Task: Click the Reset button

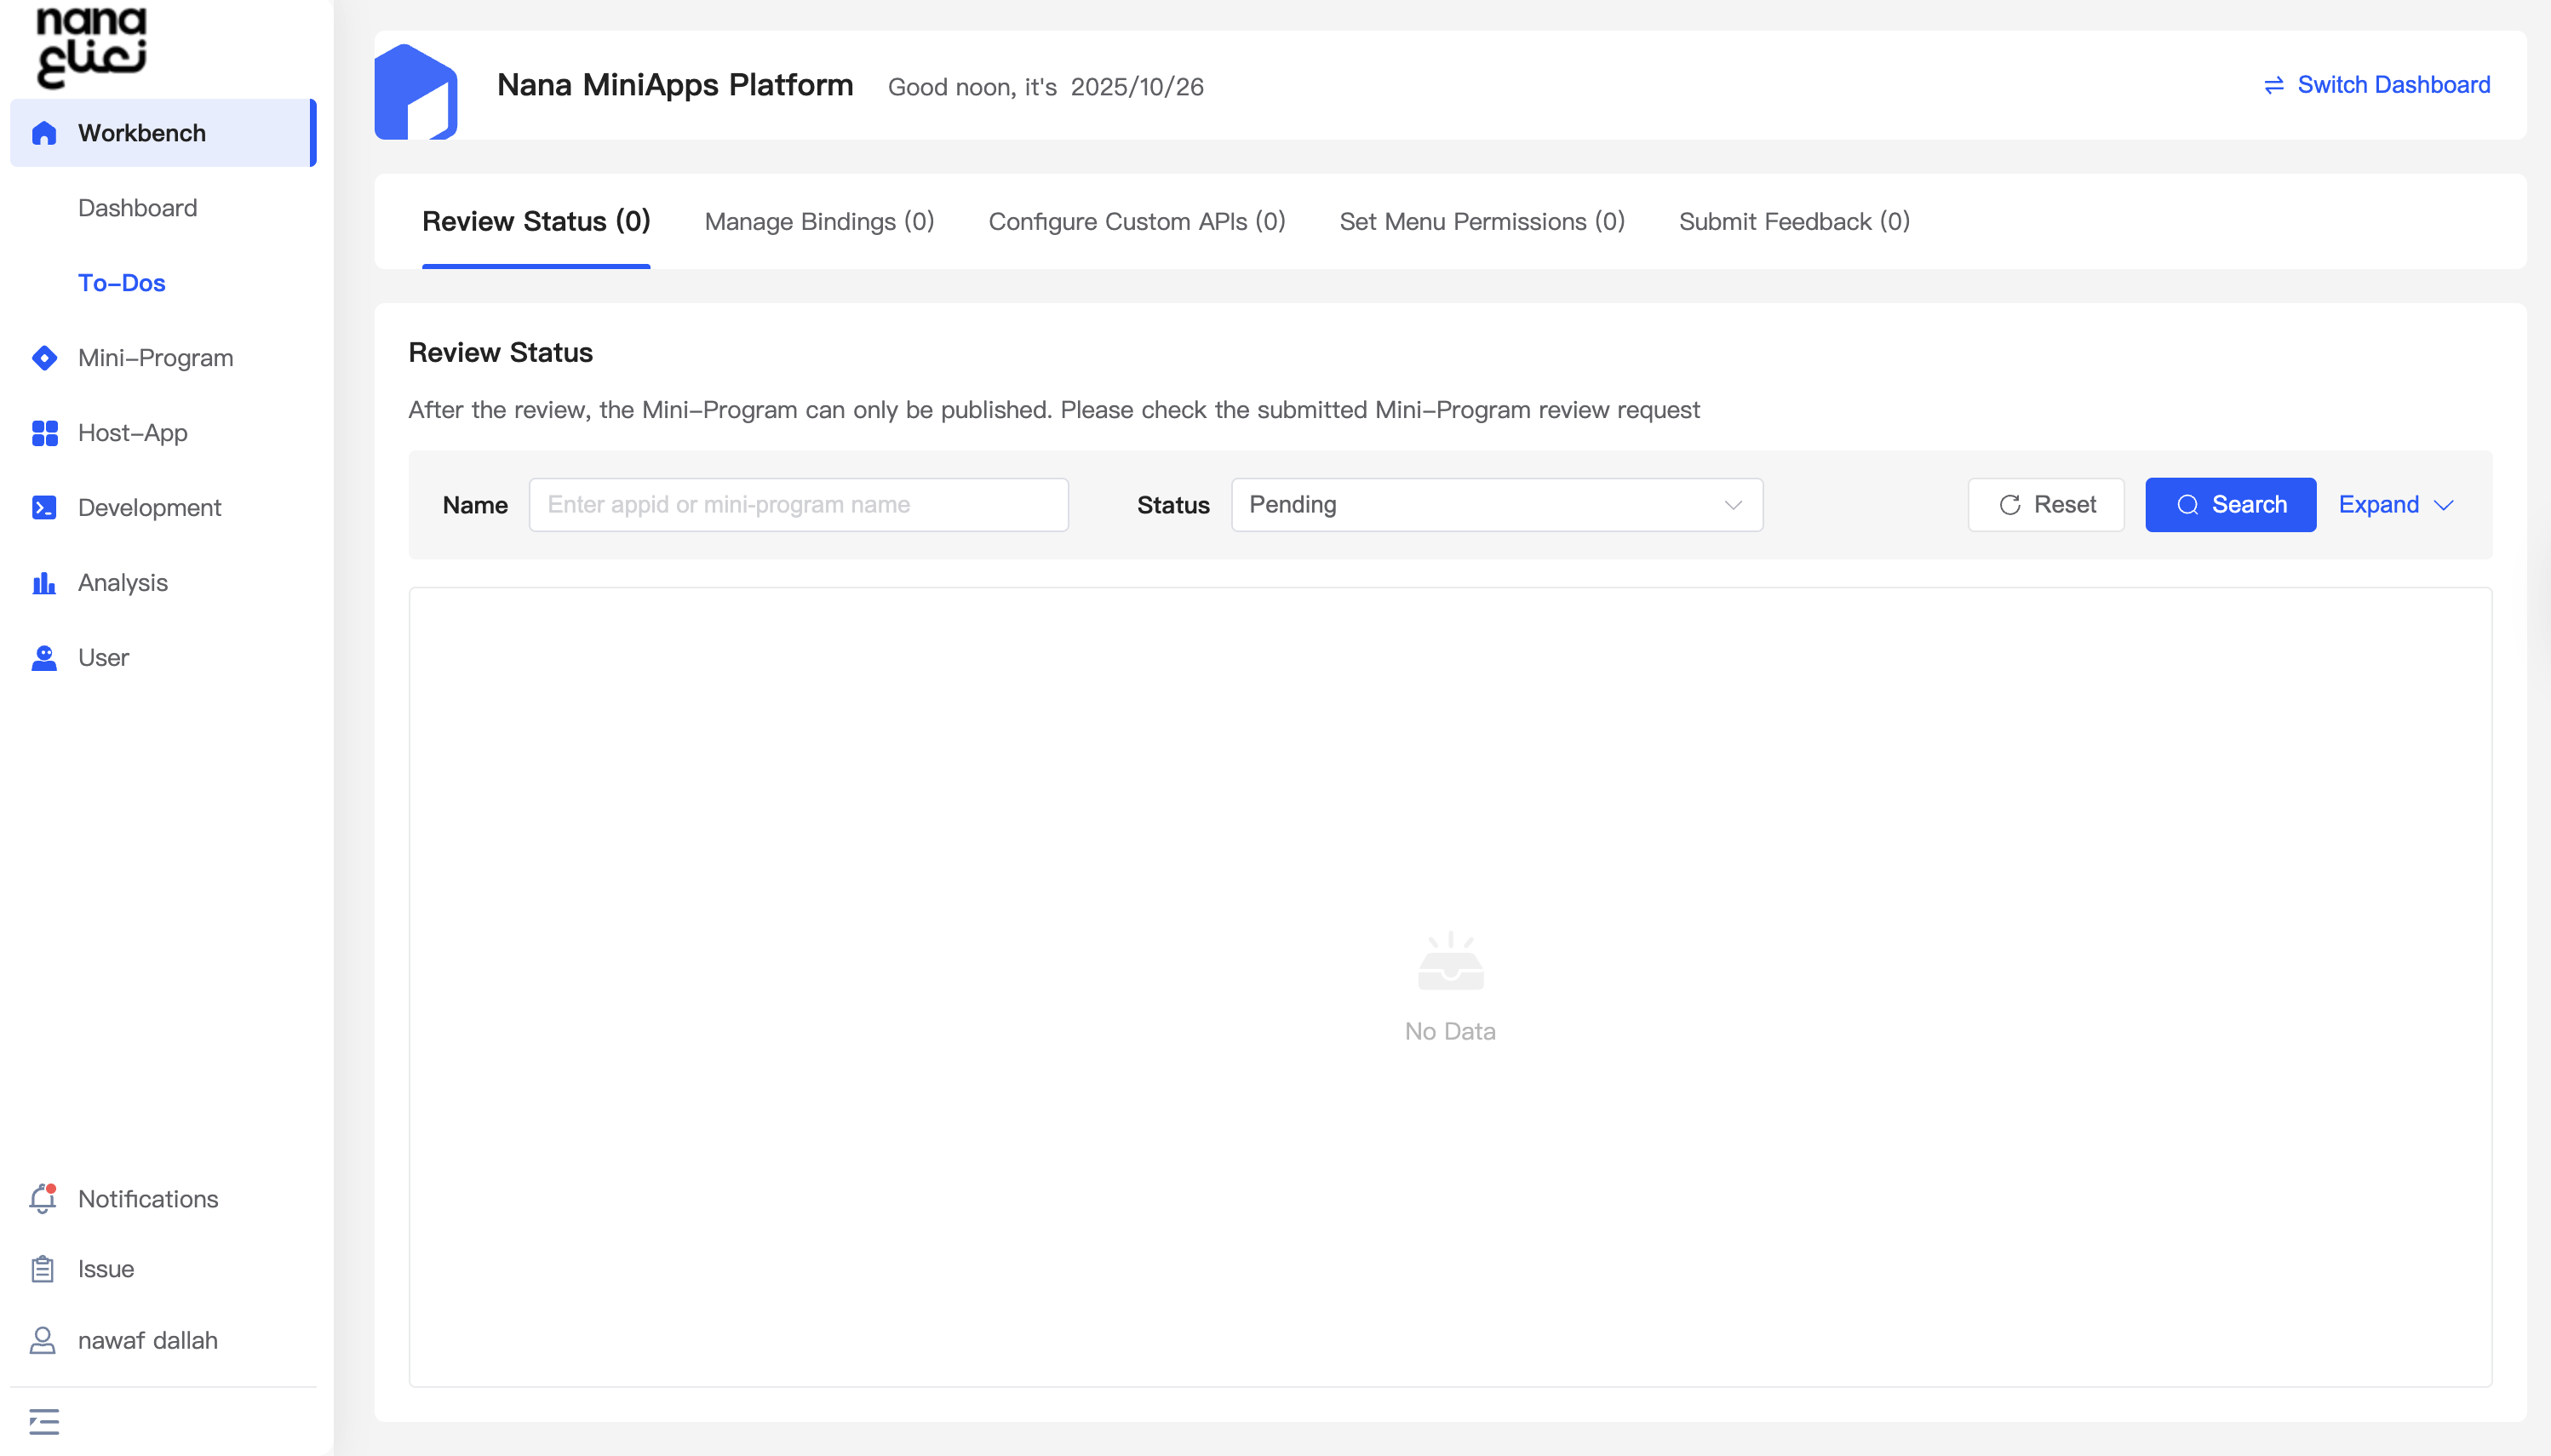Action: (2046, 505)
